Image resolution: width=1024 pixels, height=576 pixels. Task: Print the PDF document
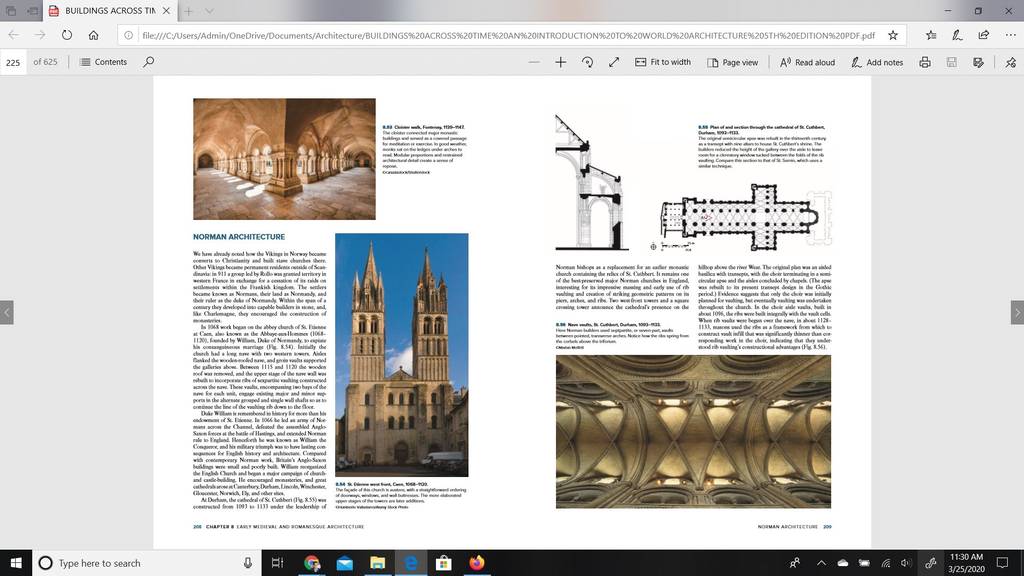pos(925,62)
